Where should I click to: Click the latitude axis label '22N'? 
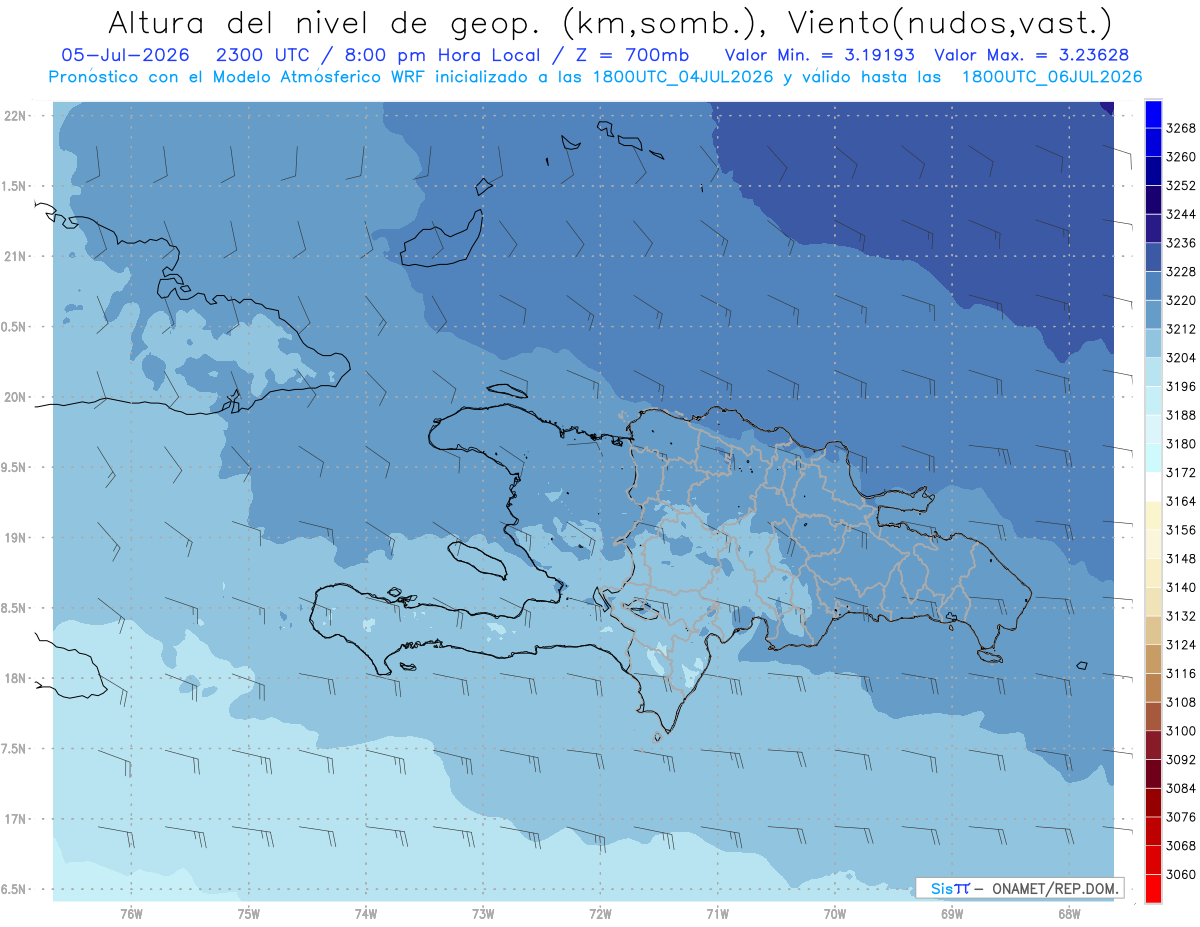click(16, 115)
